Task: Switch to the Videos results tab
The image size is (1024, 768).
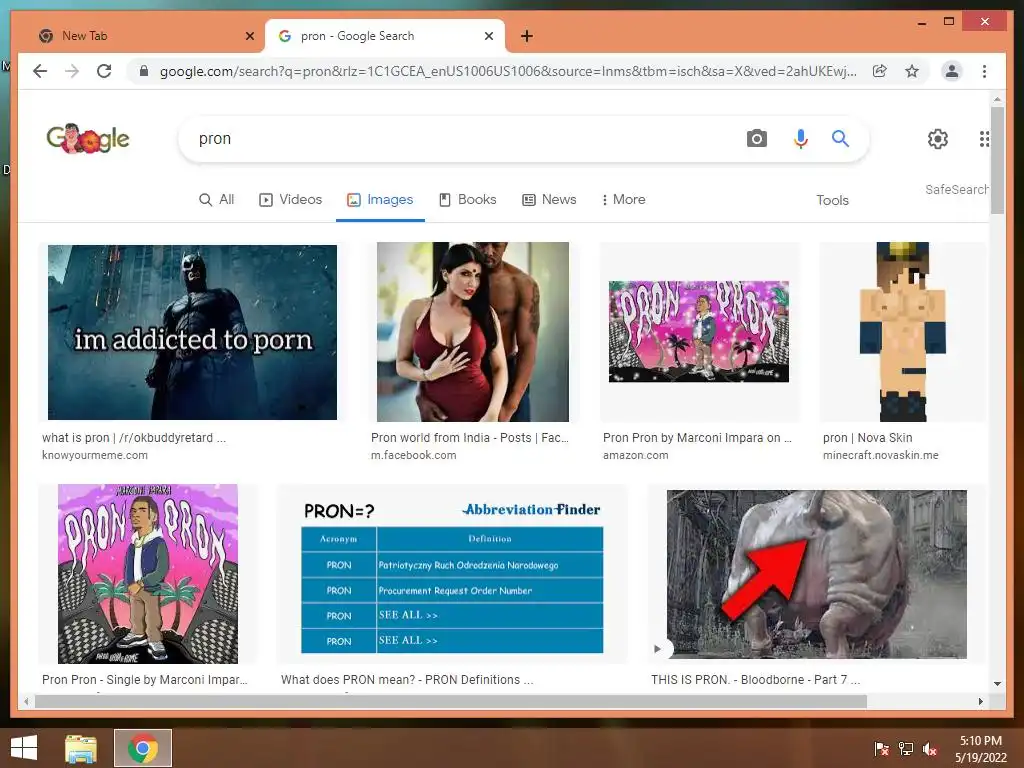Action: point(291,199)
